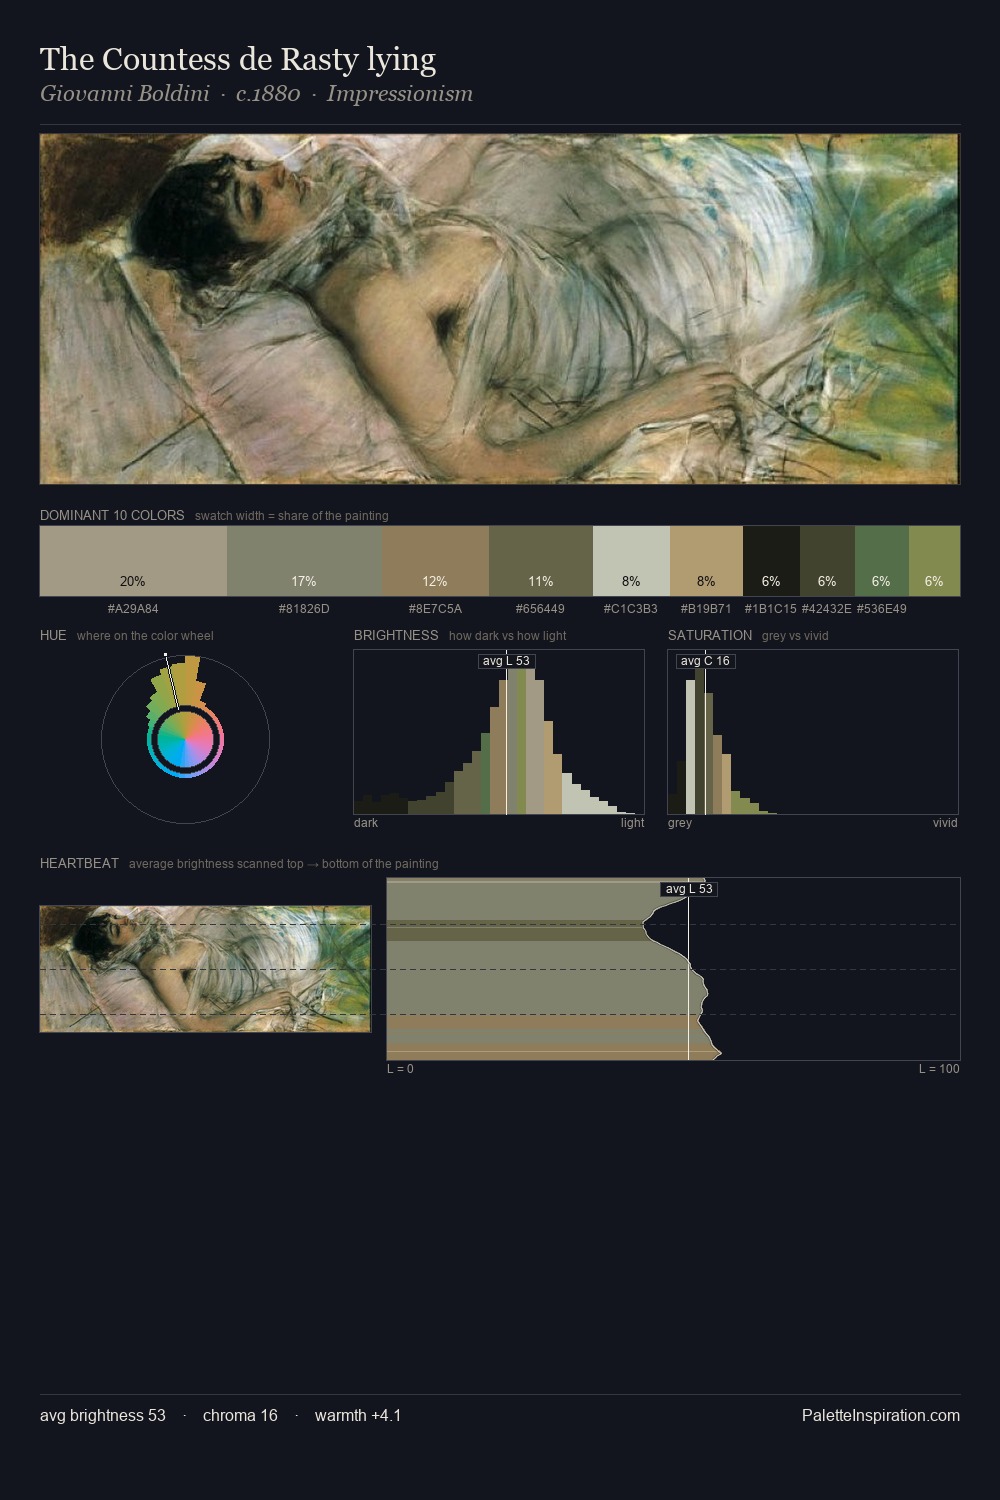1000x1500 pixels.
Task: Click the title "The Countess de Rasty lying"
Action: pyautogui.click(x=238, y=59)
